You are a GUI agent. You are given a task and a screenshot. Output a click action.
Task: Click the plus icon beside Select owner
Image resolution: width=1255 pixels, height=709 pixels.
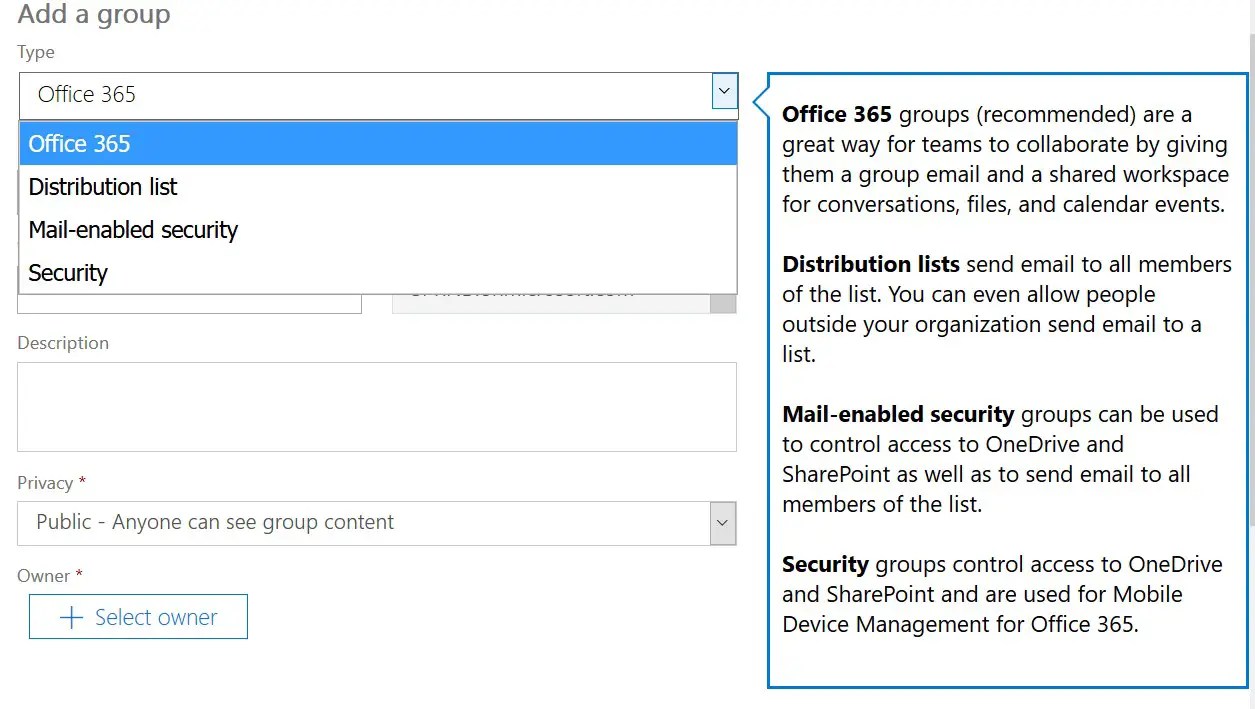click(70, 617)
